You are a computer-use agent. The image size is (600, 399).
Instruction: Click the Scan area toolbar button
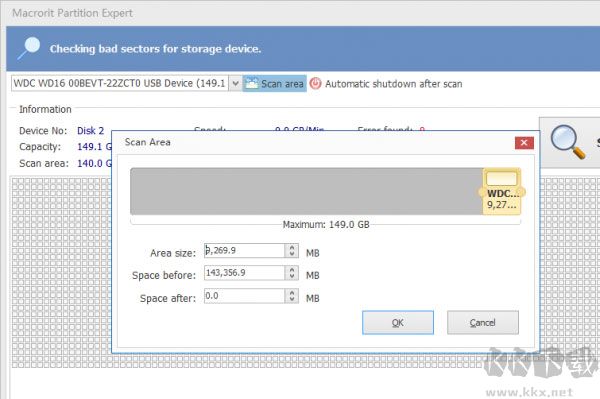[x=274, y=83]
